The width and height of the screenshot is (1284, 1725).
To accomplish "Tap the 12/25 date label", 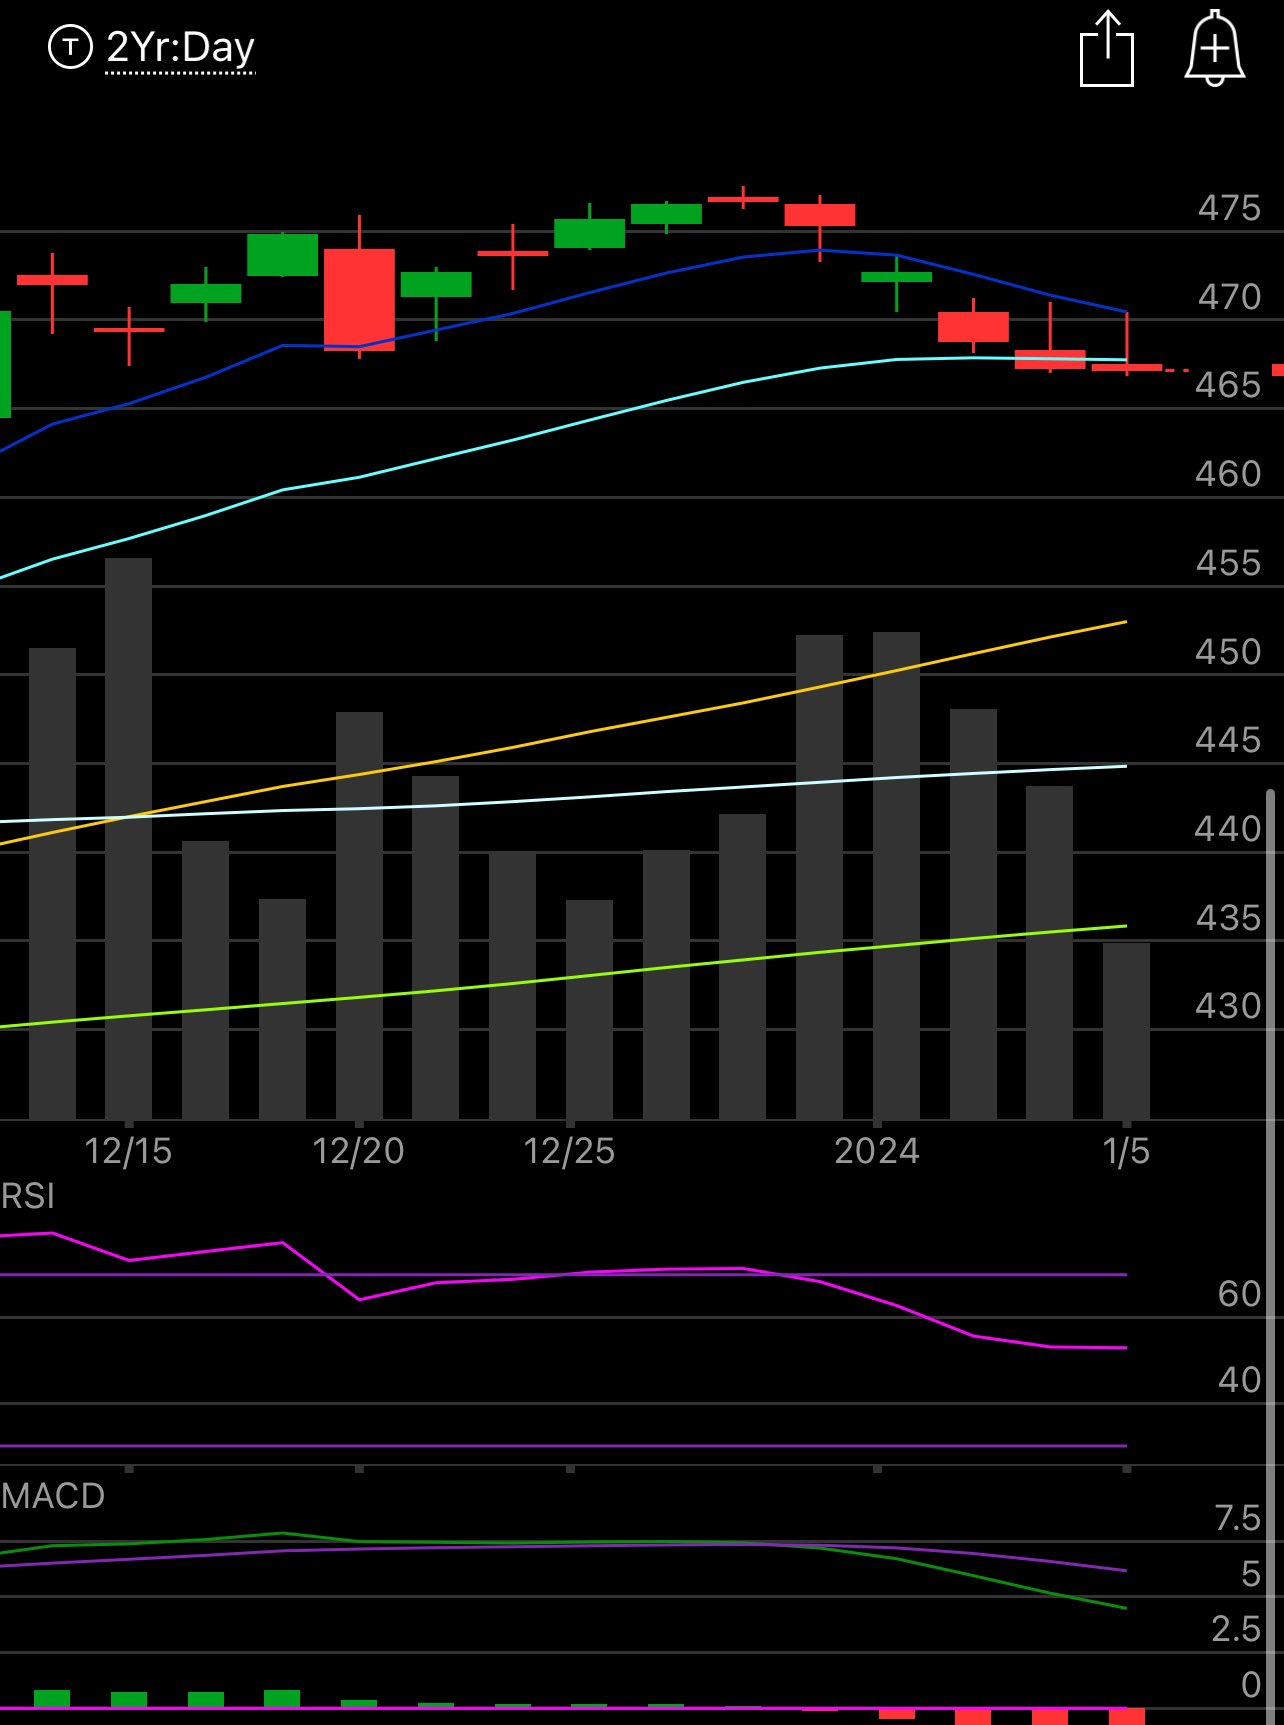I will click(x=569, y=1151).
